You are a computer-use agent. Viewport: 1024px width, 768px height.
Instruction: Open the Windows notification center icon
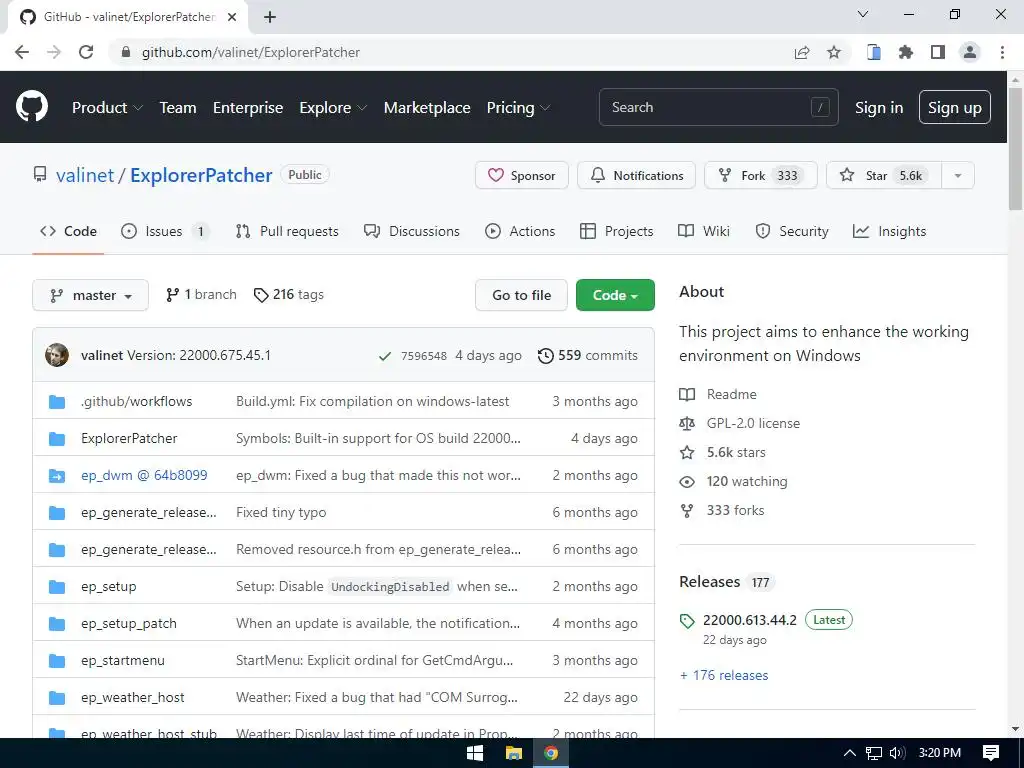coord(991,753)
